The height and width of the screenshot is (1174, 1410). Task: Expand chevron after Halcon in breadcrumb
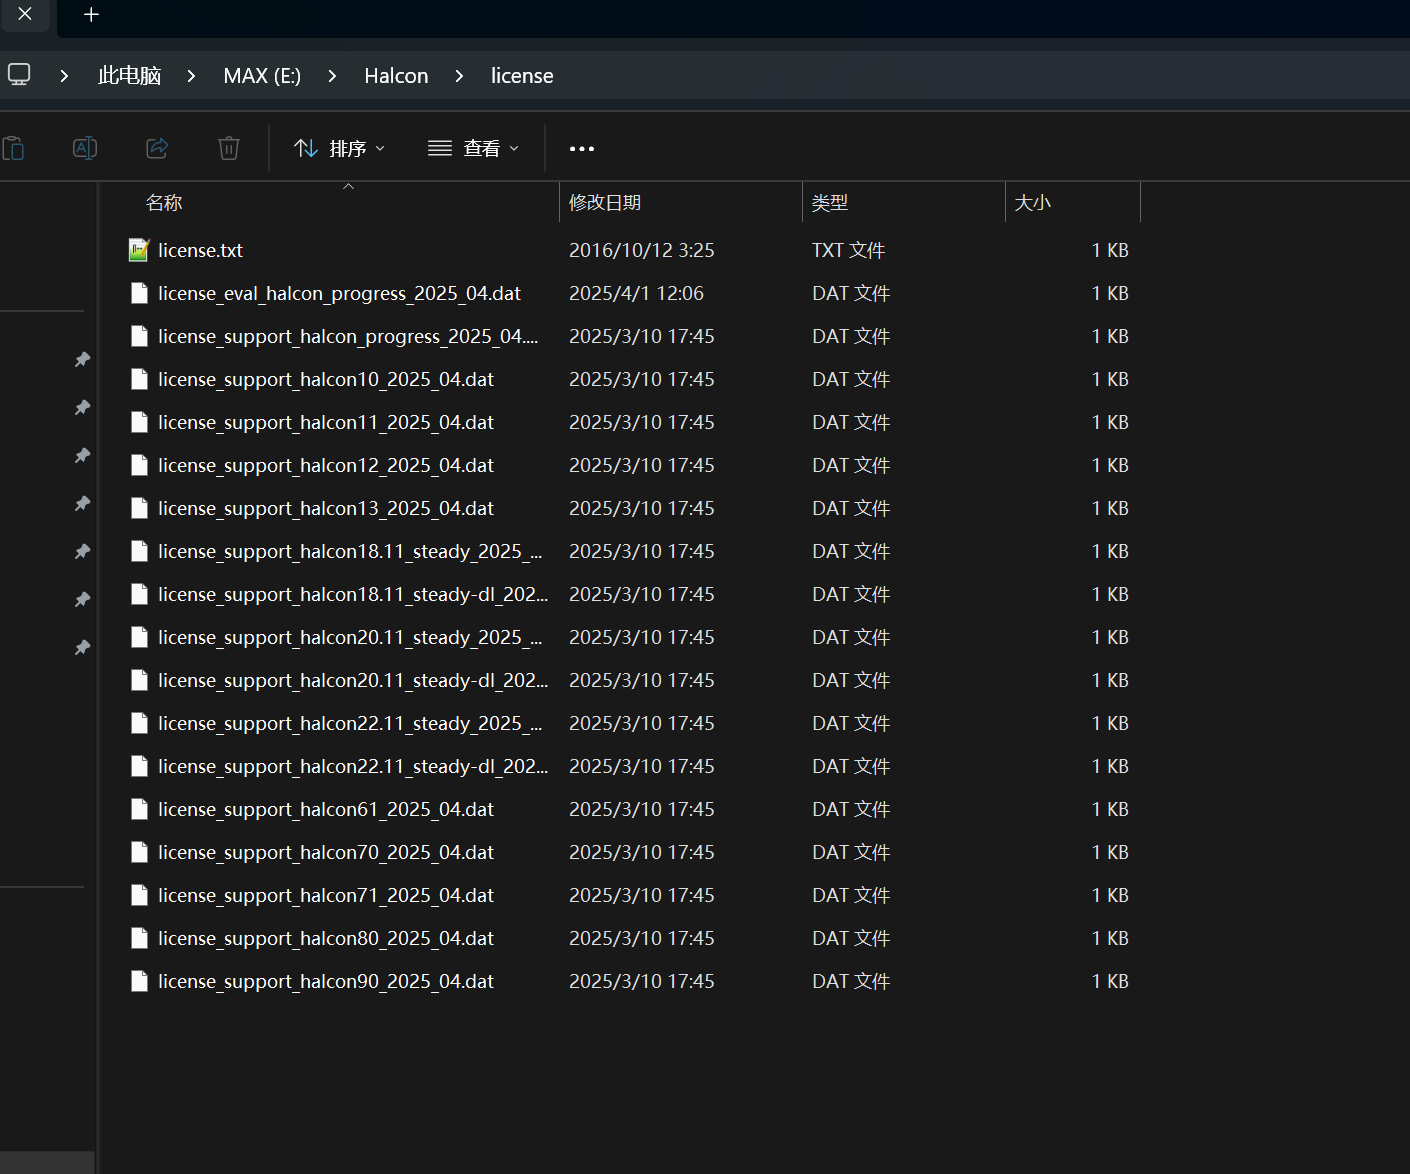459,76
